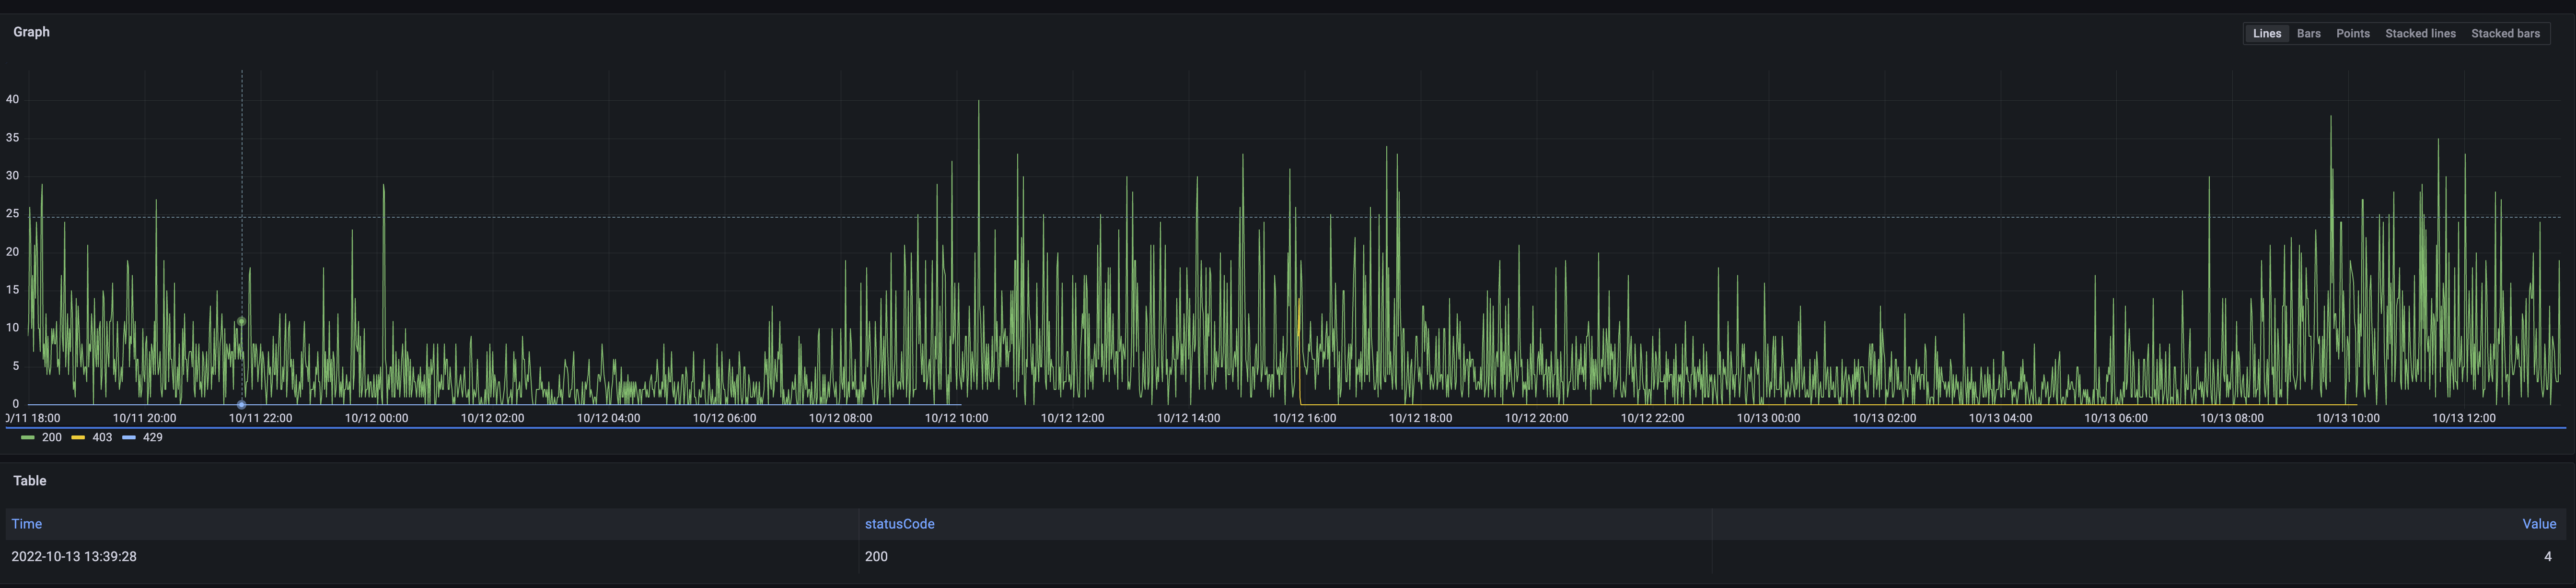Image resolution: width=2576 pixels, height=588 pixels.
Task: Click the 10/12 12:00 x-axis label
Action: click(x=1072, y=418)
